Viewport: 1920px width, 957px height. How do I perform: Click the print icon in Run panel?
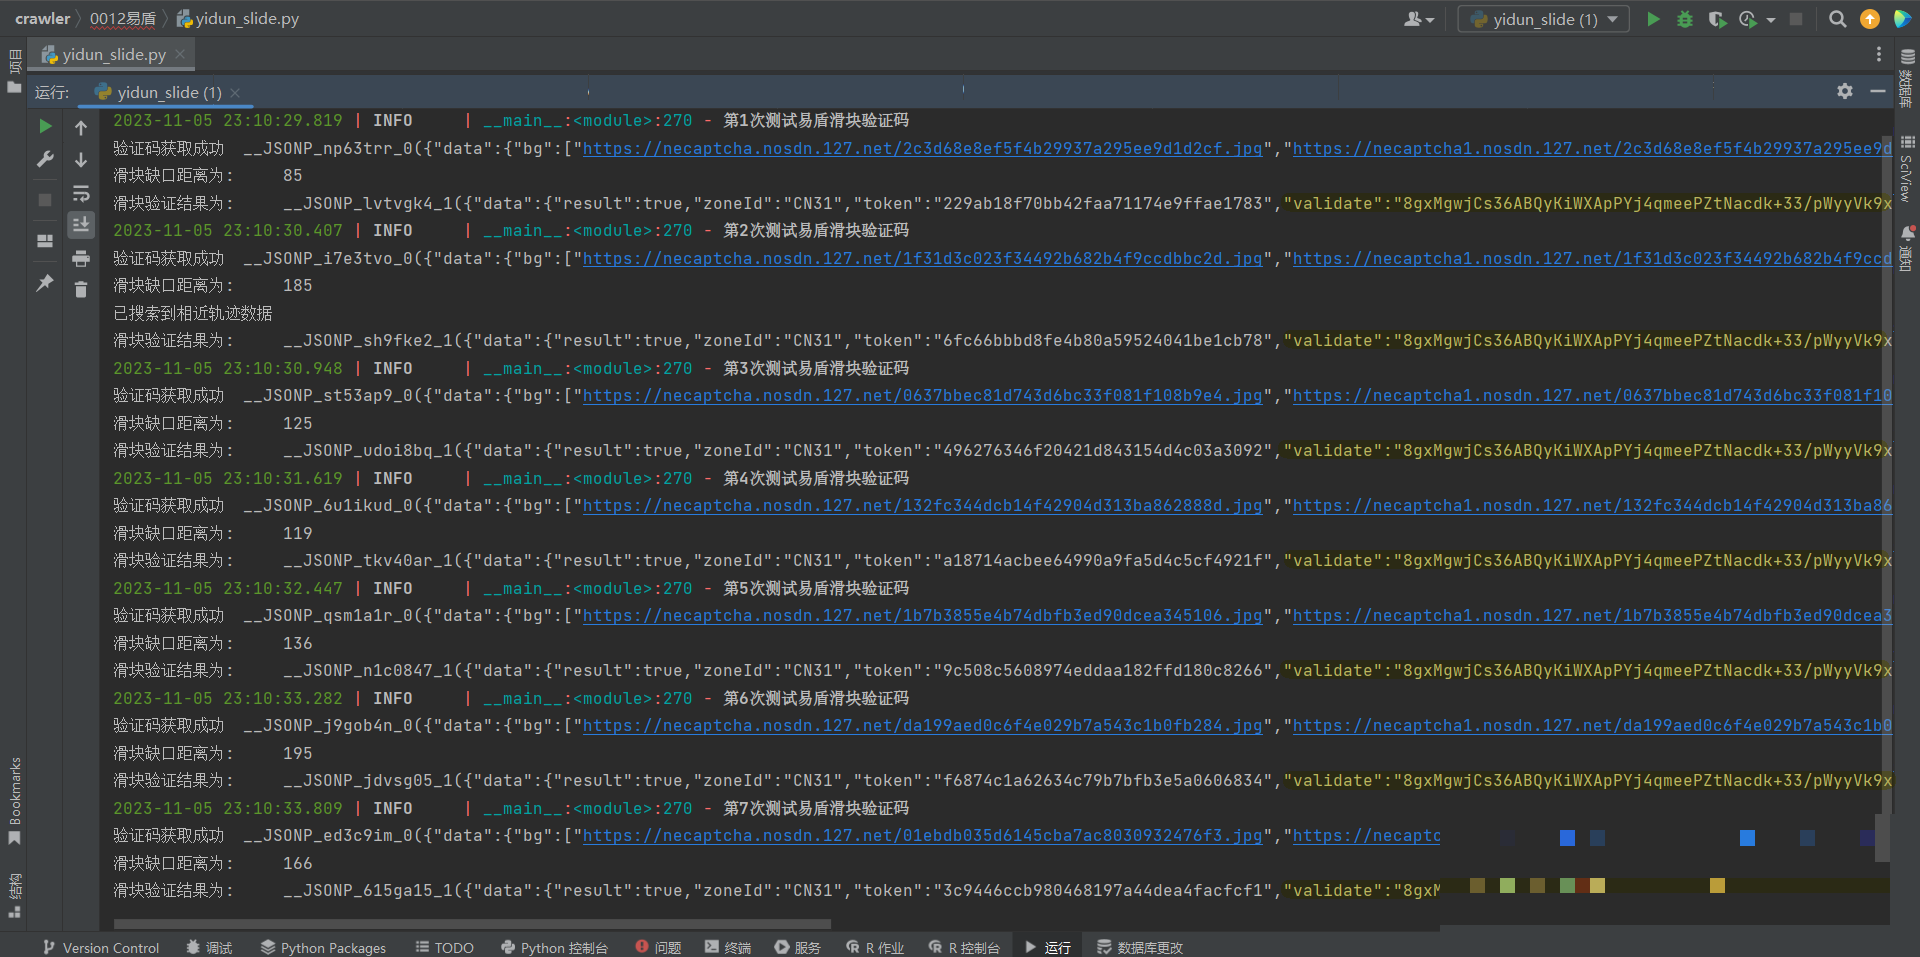pos(81,259)
